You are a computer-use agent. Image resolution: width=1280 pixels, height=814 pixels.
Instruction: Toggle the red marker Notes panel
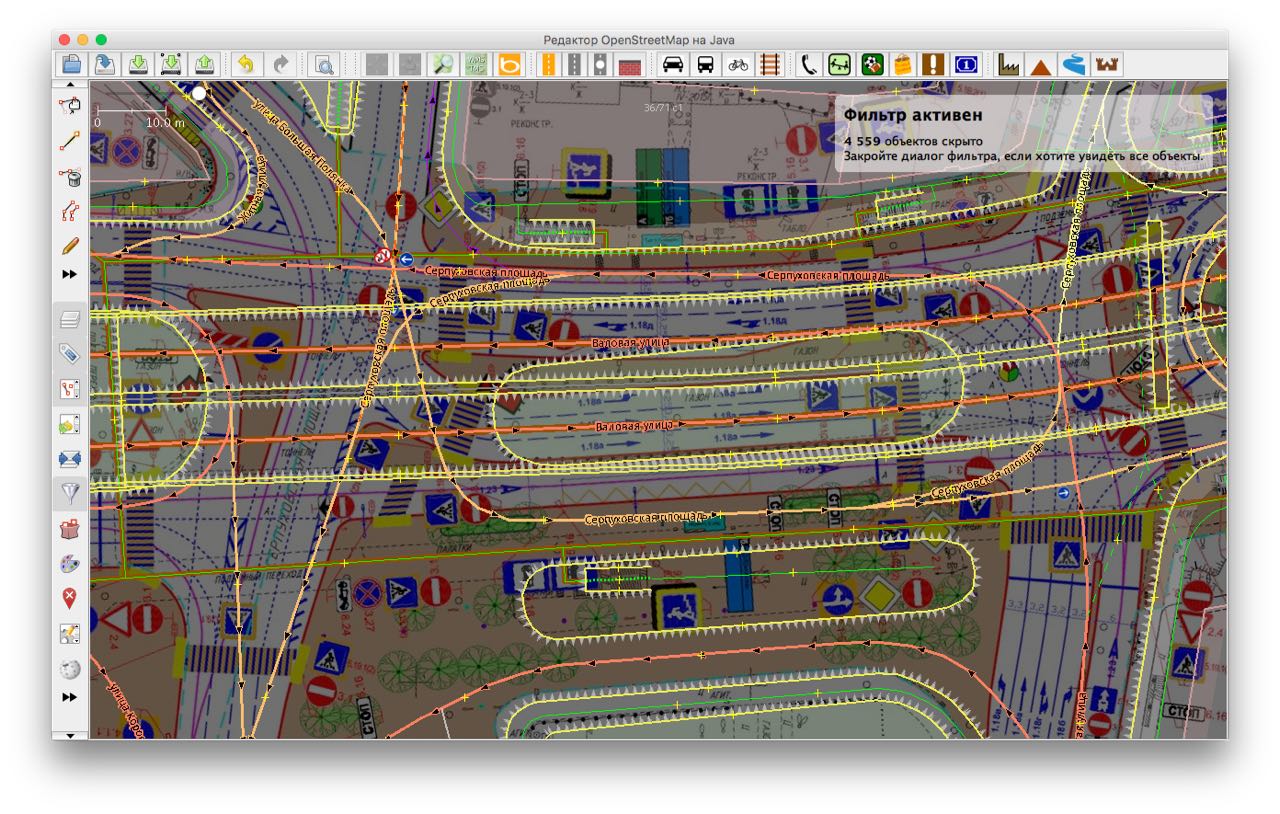click(x=70, y=599)
